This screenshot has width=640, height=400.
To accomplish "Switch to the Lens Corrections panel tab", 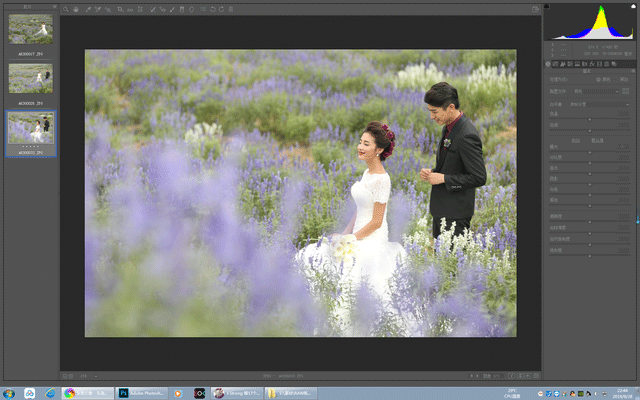I will click(584, 64).
